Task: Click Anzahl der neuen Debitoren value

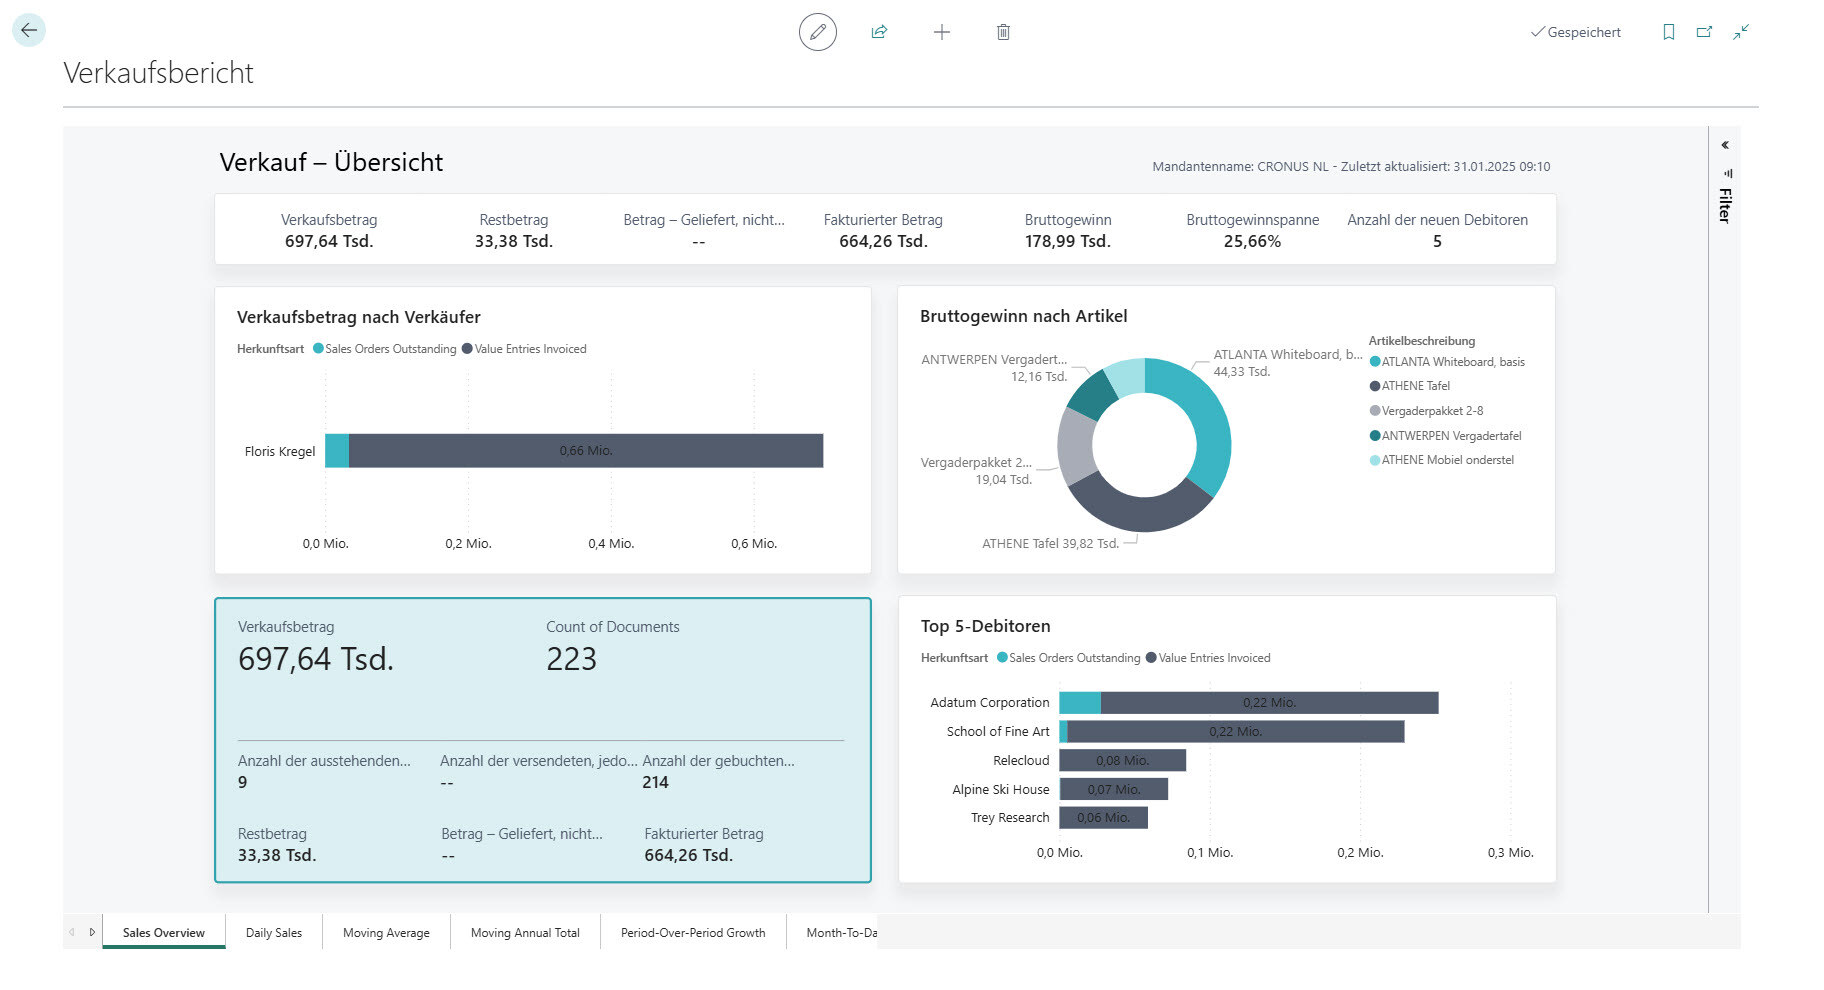Action: click(1437, 241)
